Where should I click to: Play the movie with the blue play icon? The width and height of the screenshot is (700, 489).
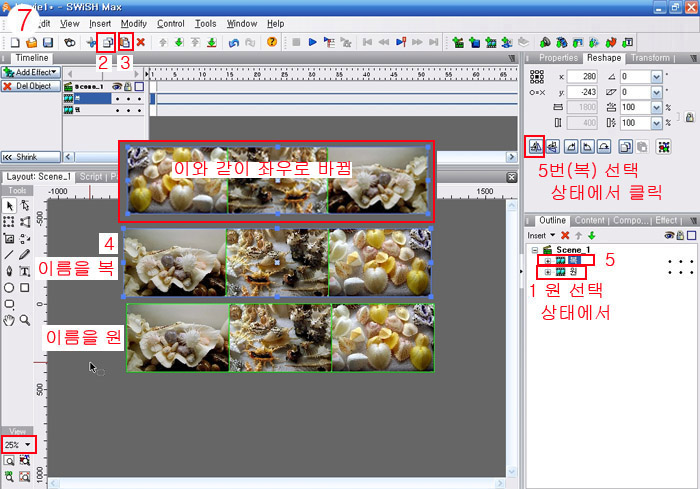(312, 42)
